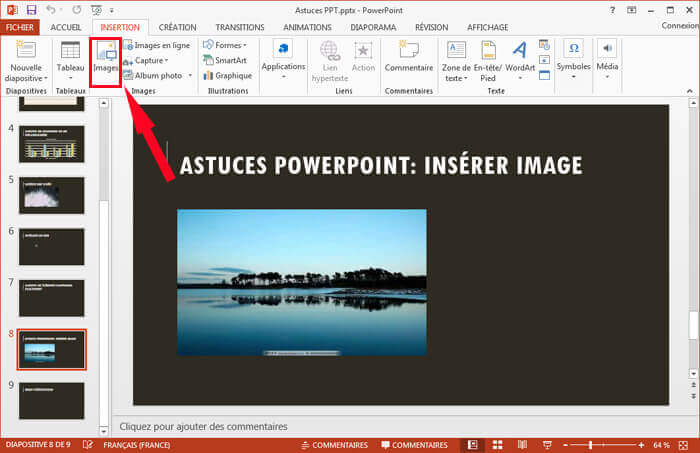Go to the ANIMATIONS tab
The width and height of the screenshot is (700, 453).
[x=307, y=27]
